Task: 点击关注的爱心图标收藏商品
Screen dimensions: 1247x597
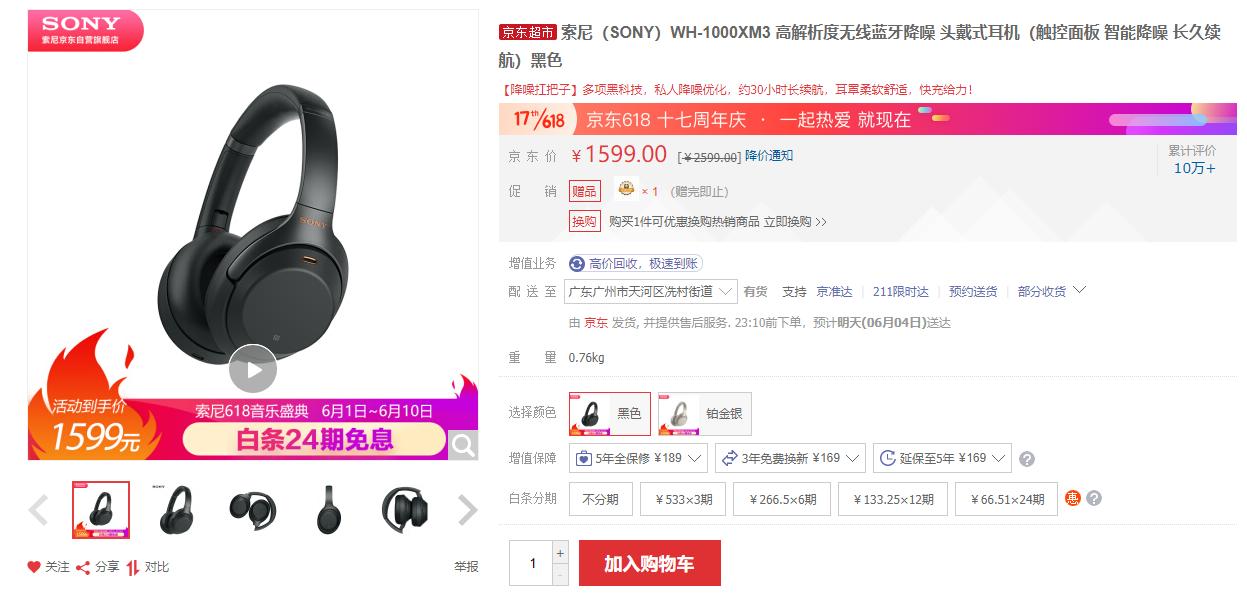Action: 35,565
